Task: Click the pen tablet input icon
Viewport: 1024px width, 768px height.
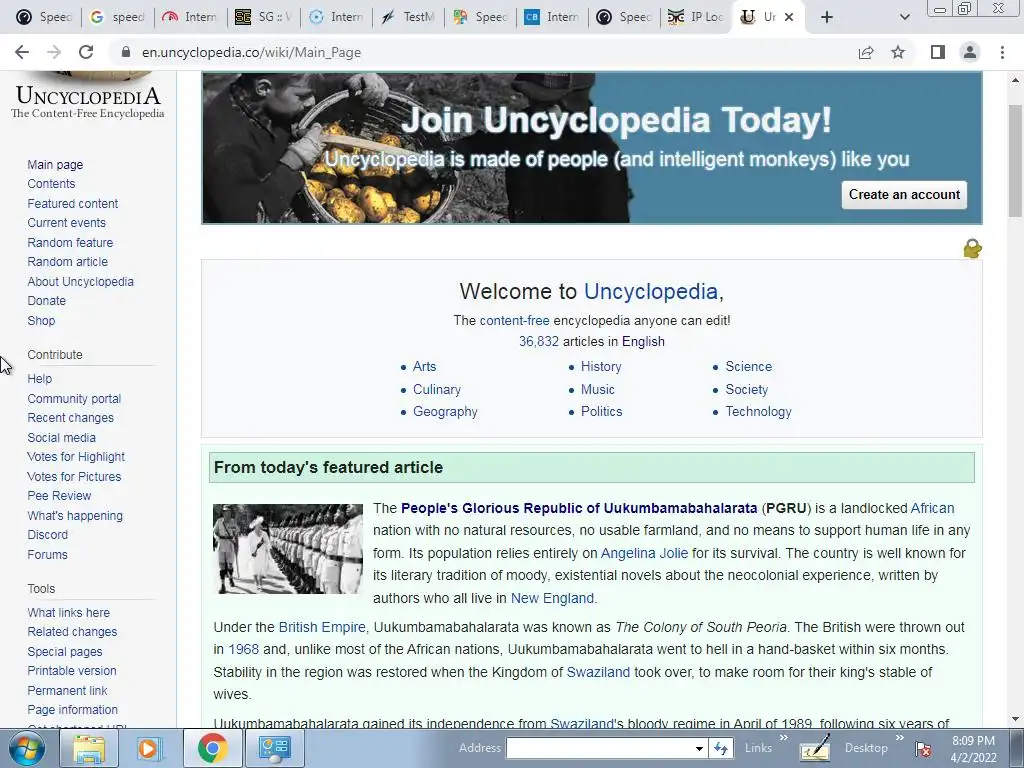Action: (x=815, y=748)
